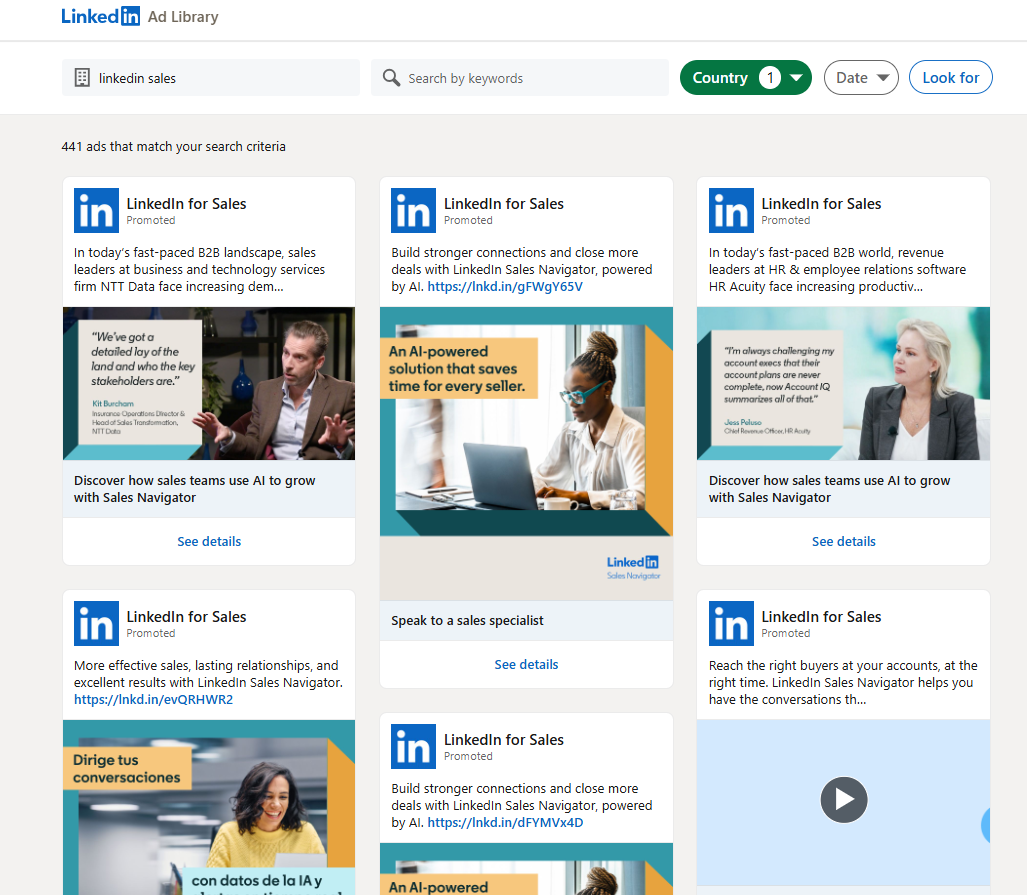Viewport: 1027px width, 895px height.
Task: Click 'Speak to a sales specialist' headline
Action: pos(467,620)
